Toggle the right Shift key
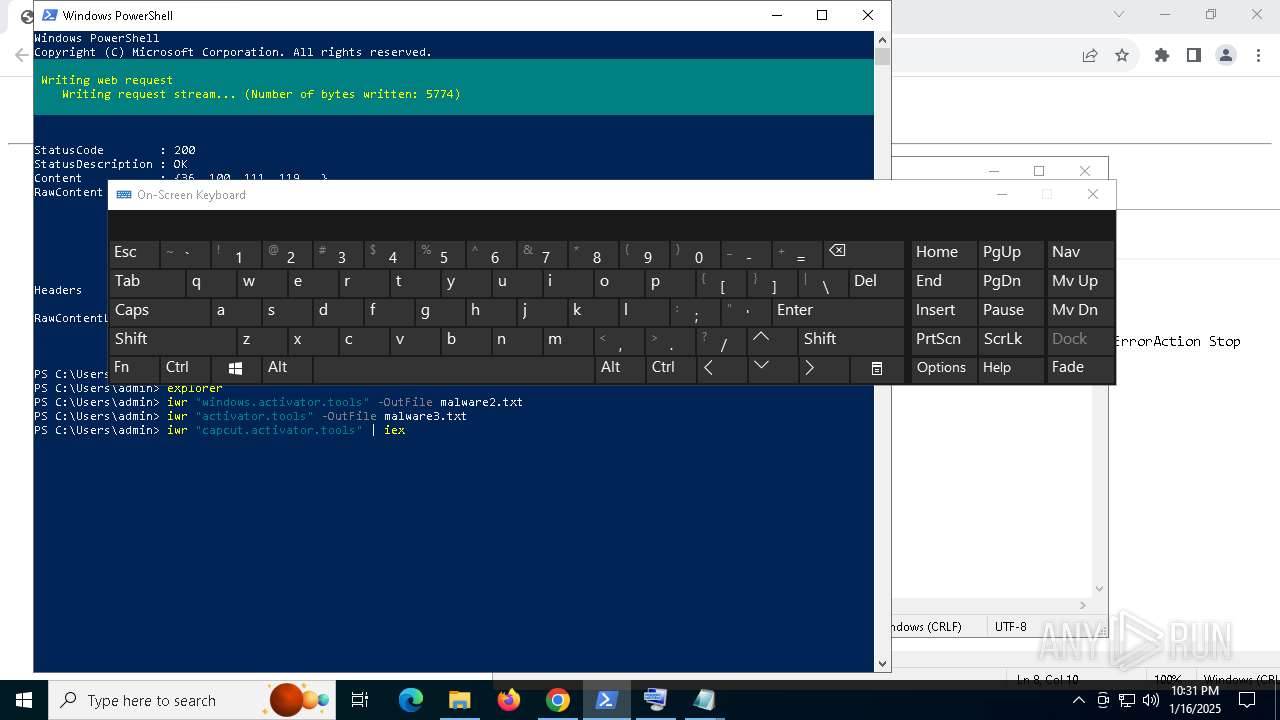Viewport: 1280px width, 720px height. coord(851,340)
